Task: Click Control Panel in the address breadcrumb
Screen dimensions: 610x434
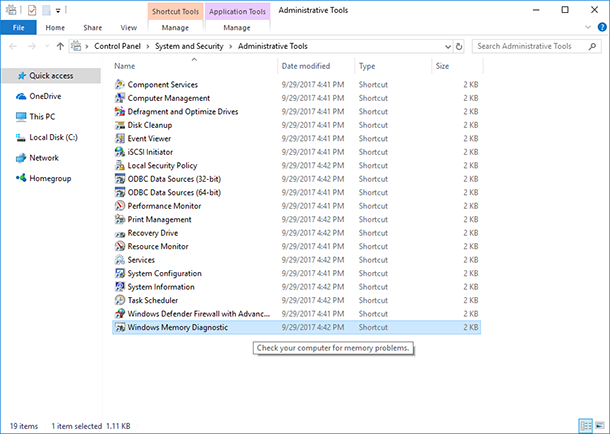Action: [117, 46]
